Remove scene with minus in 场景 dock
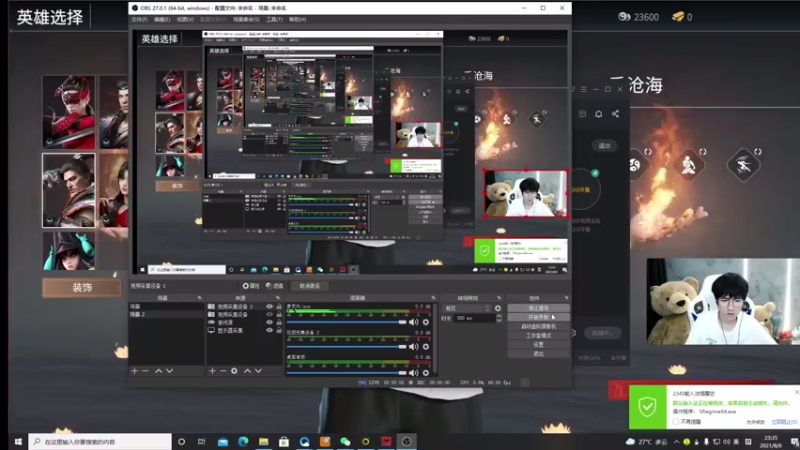This screenshot has height=450, width=800. point(145,371)
